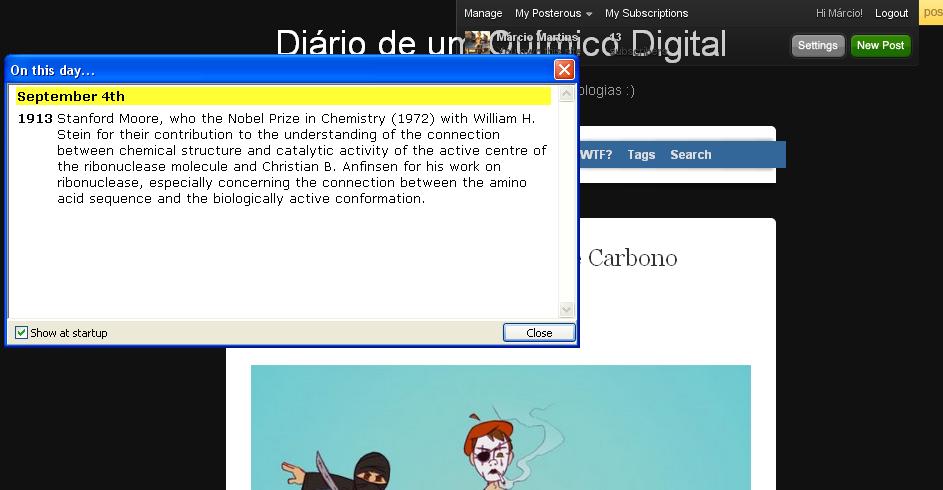Click the Márcio Martins profile avatar
This screenshot has width=943, height=490.
pos(477,42)
